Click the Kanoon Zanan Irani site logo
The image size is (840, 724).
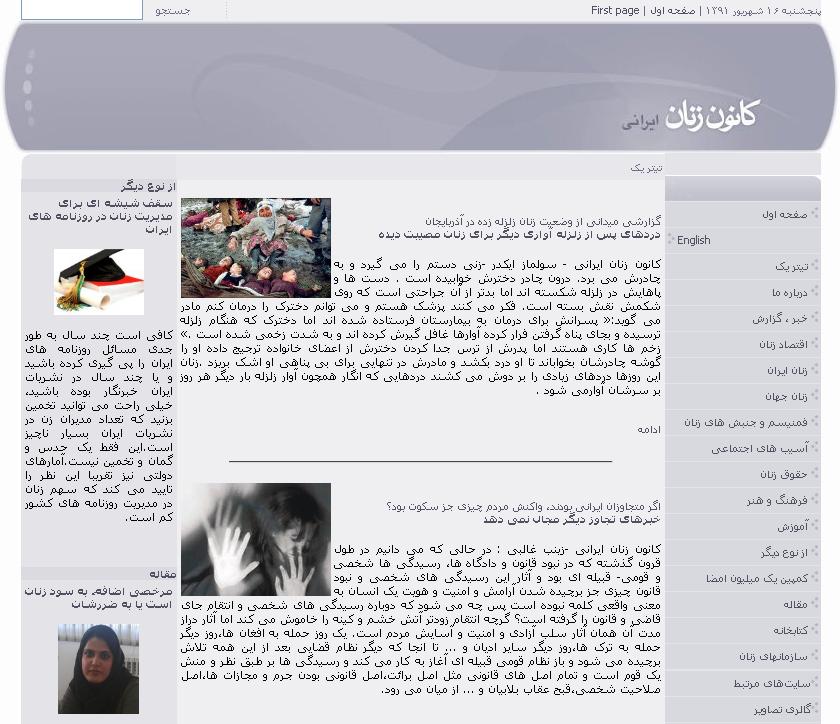(690, 116)
